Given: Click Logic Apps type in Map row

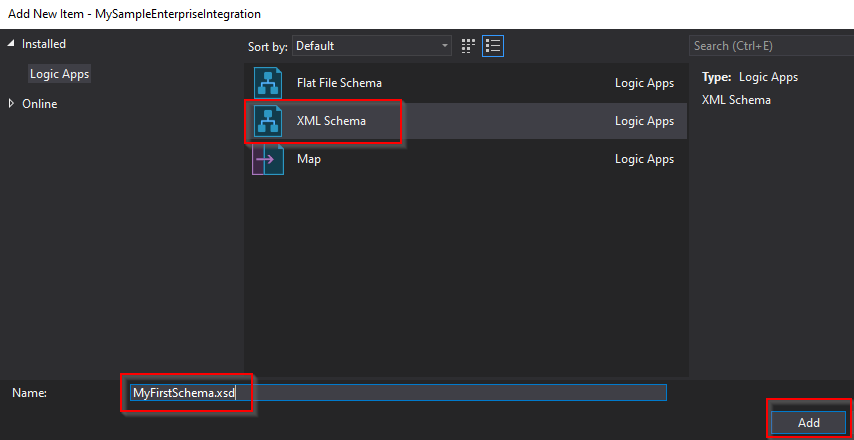Looking at the screenshot, I should pos(644,159).
